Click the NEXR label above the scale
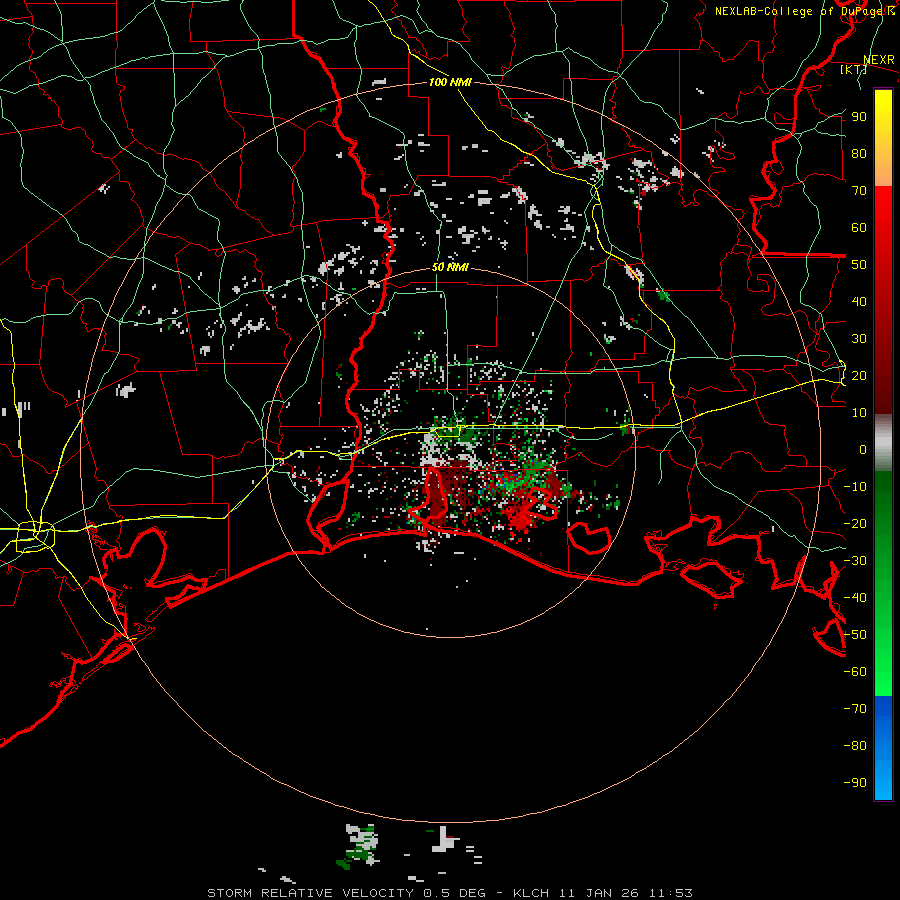Viewport: 900px width, 900px height. [879, 60]
